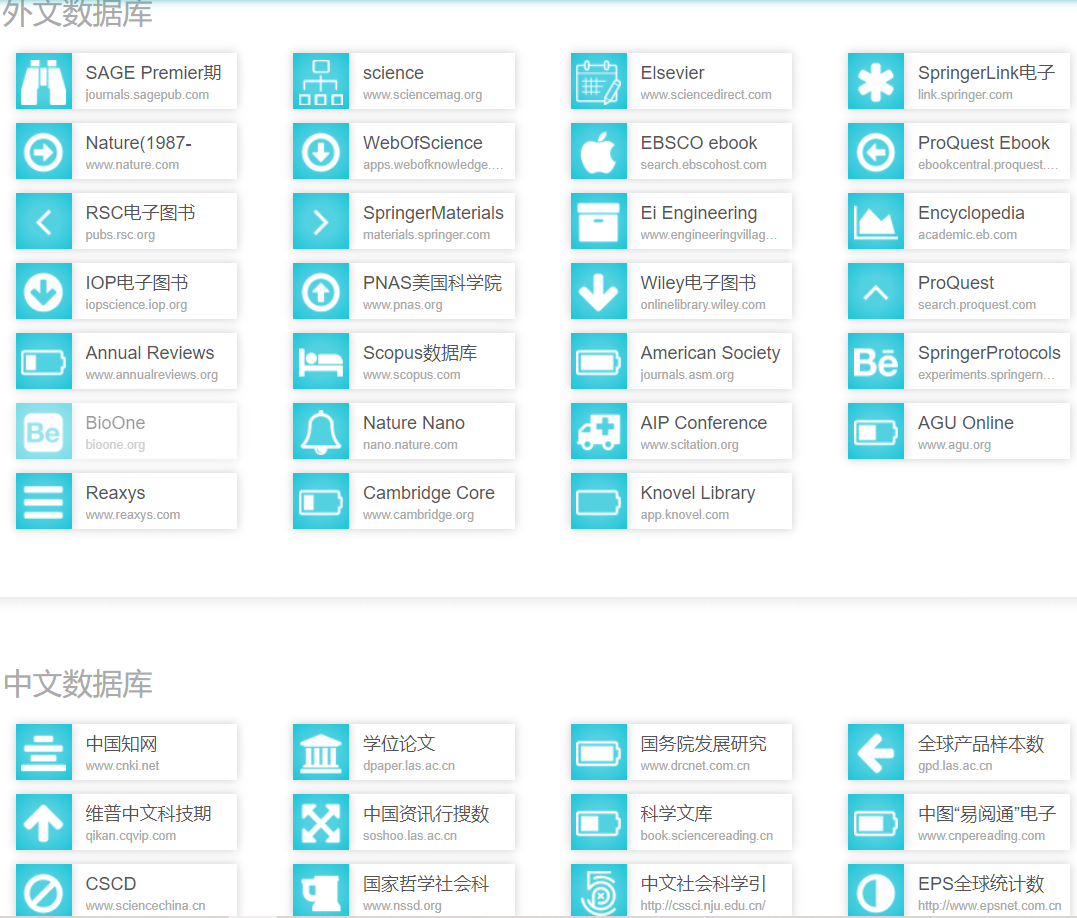Click the www.nature.com URL text
This screenshot has width=1077, height=918.
pyautogui.click(x=132, y=165)
